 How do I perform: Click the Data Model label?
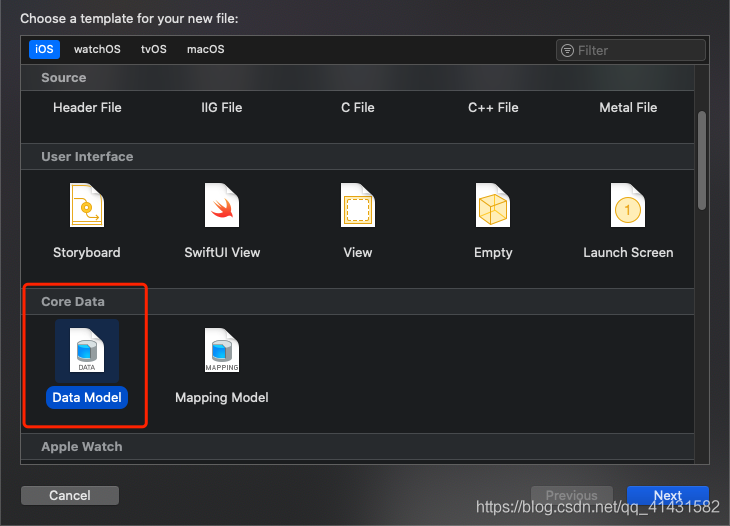87,398
